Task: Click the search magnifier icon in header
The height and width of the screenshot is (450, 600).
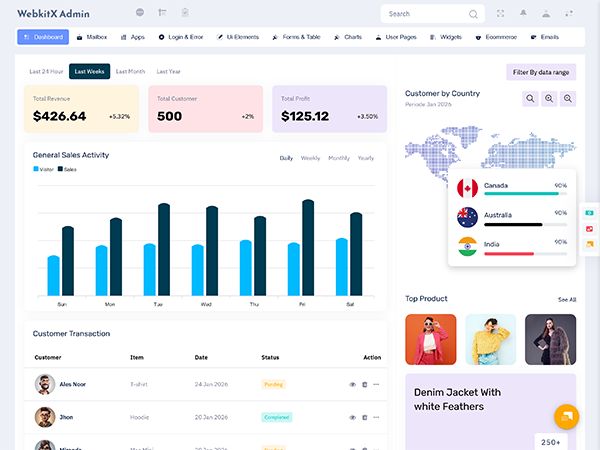Action: click(x=473, y=14)
